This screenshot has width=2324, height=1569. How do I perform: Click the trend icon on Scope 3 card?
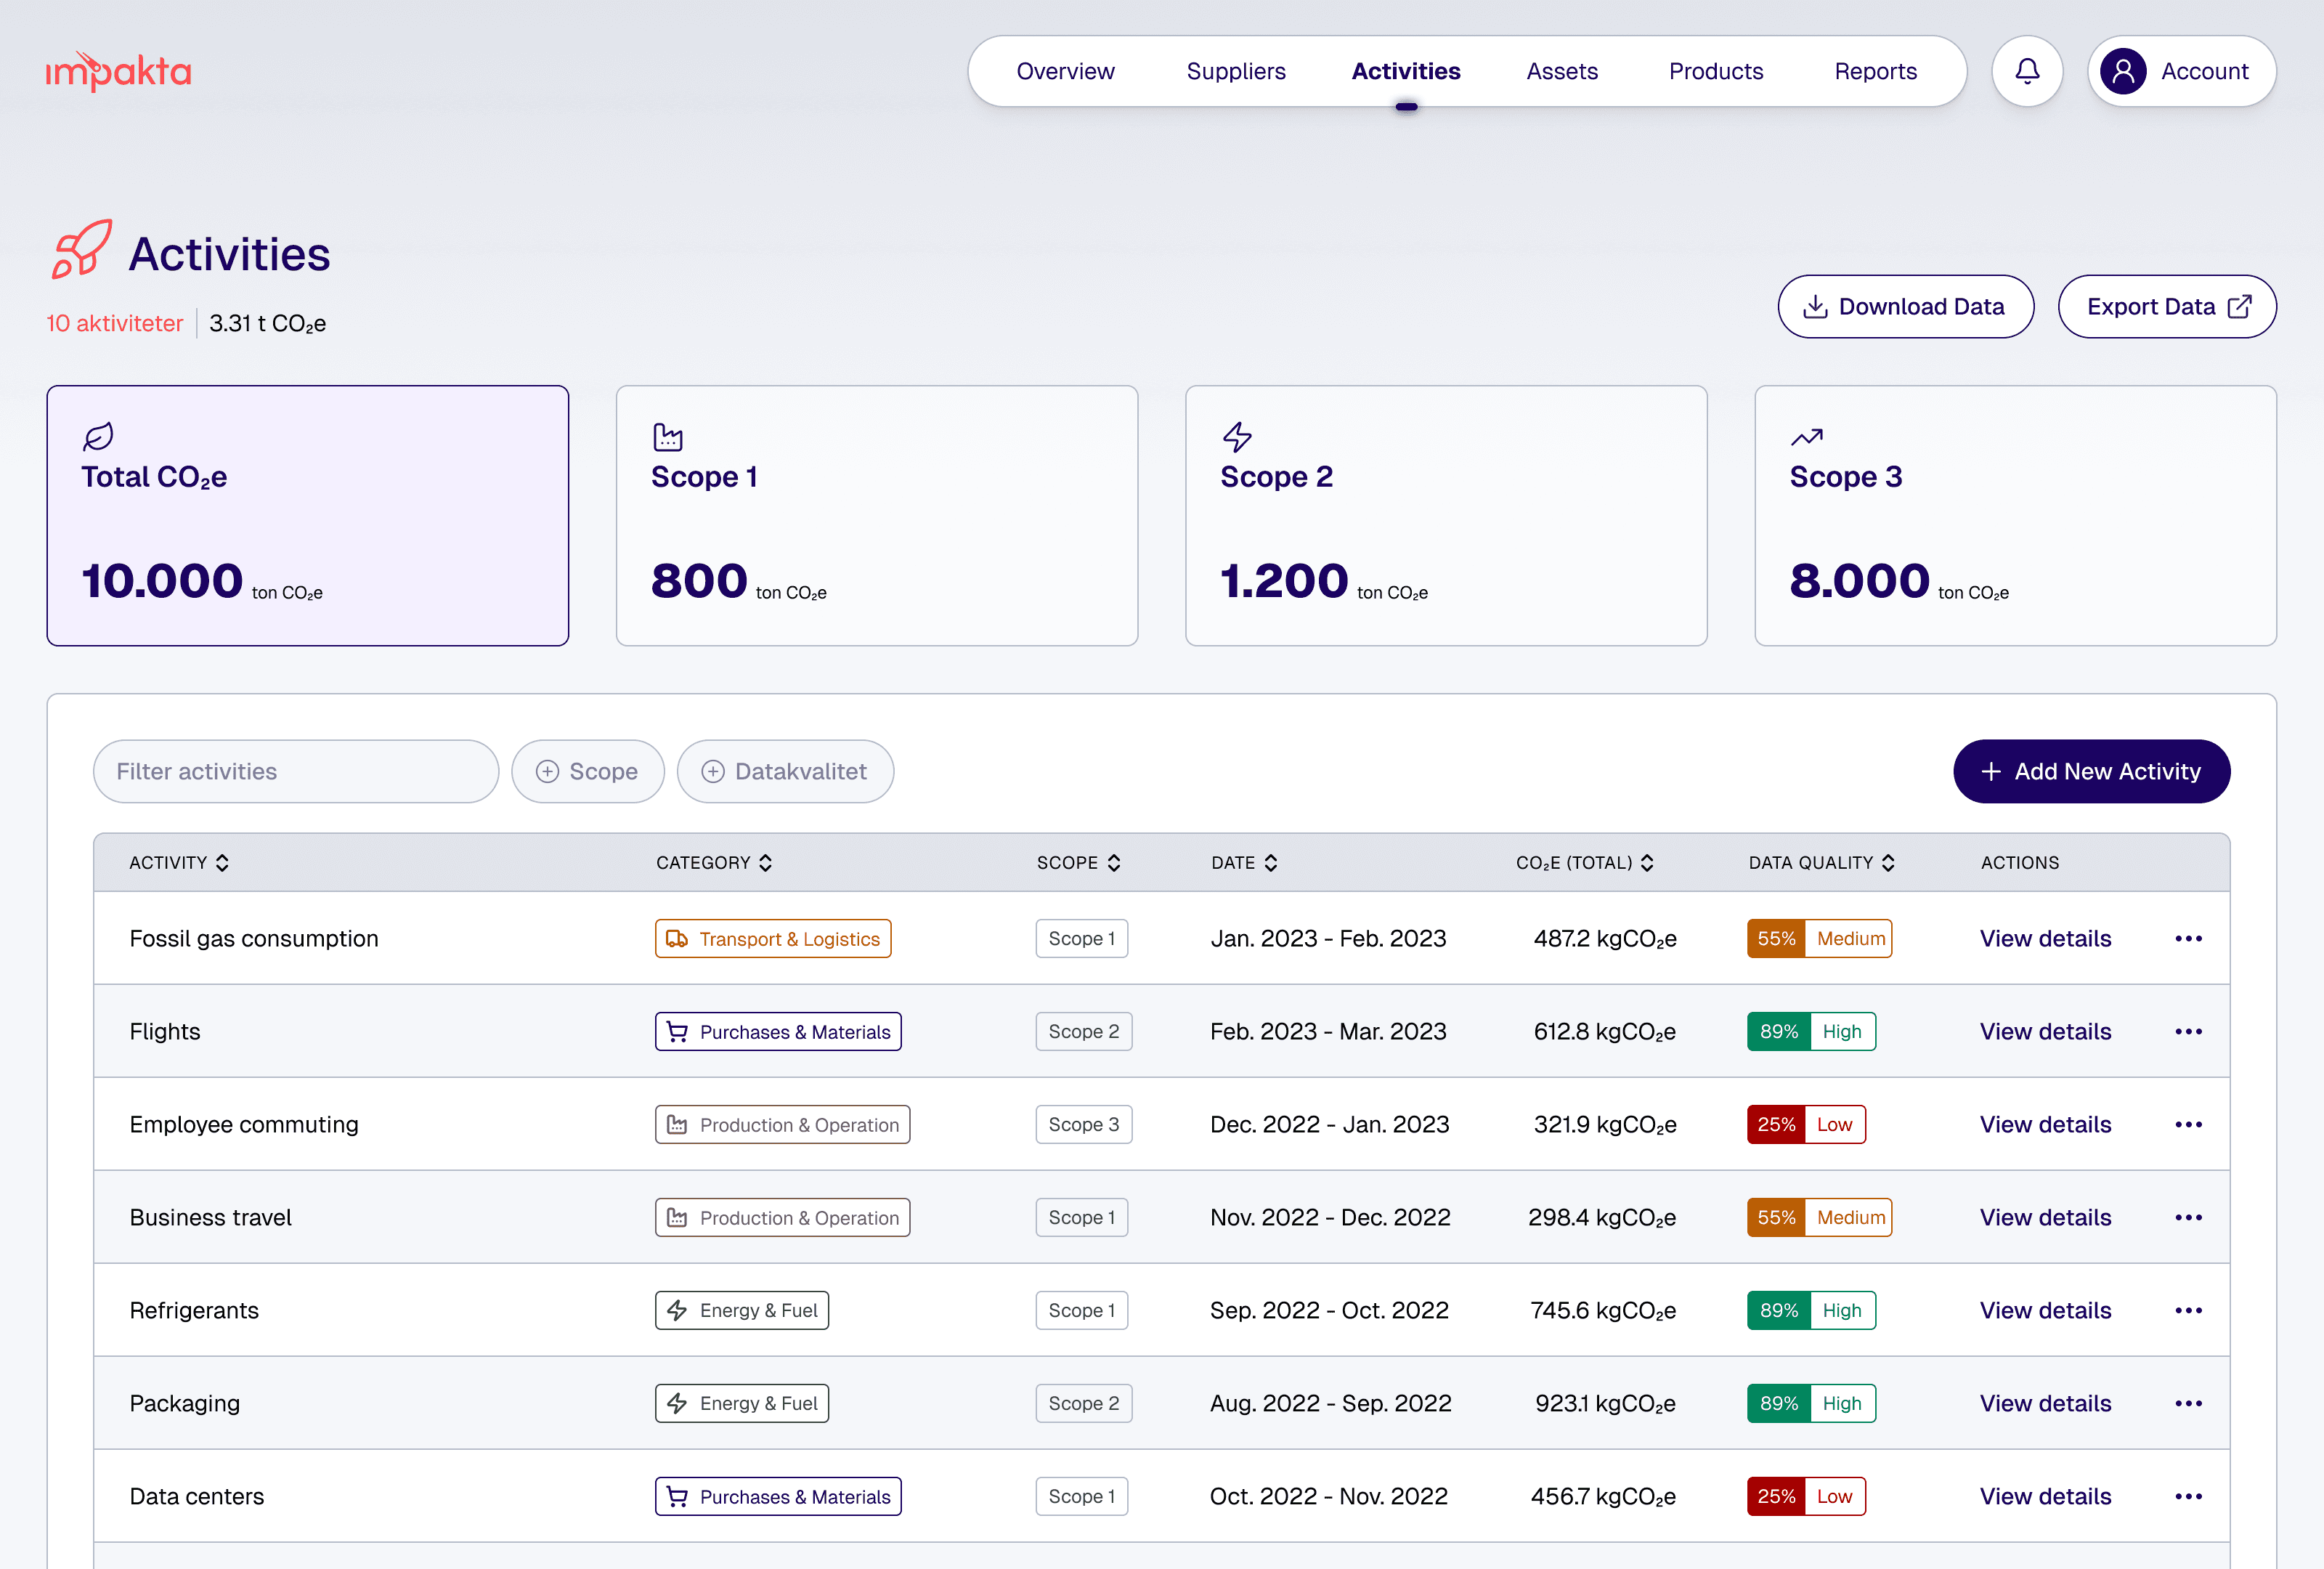[1806, 437]
